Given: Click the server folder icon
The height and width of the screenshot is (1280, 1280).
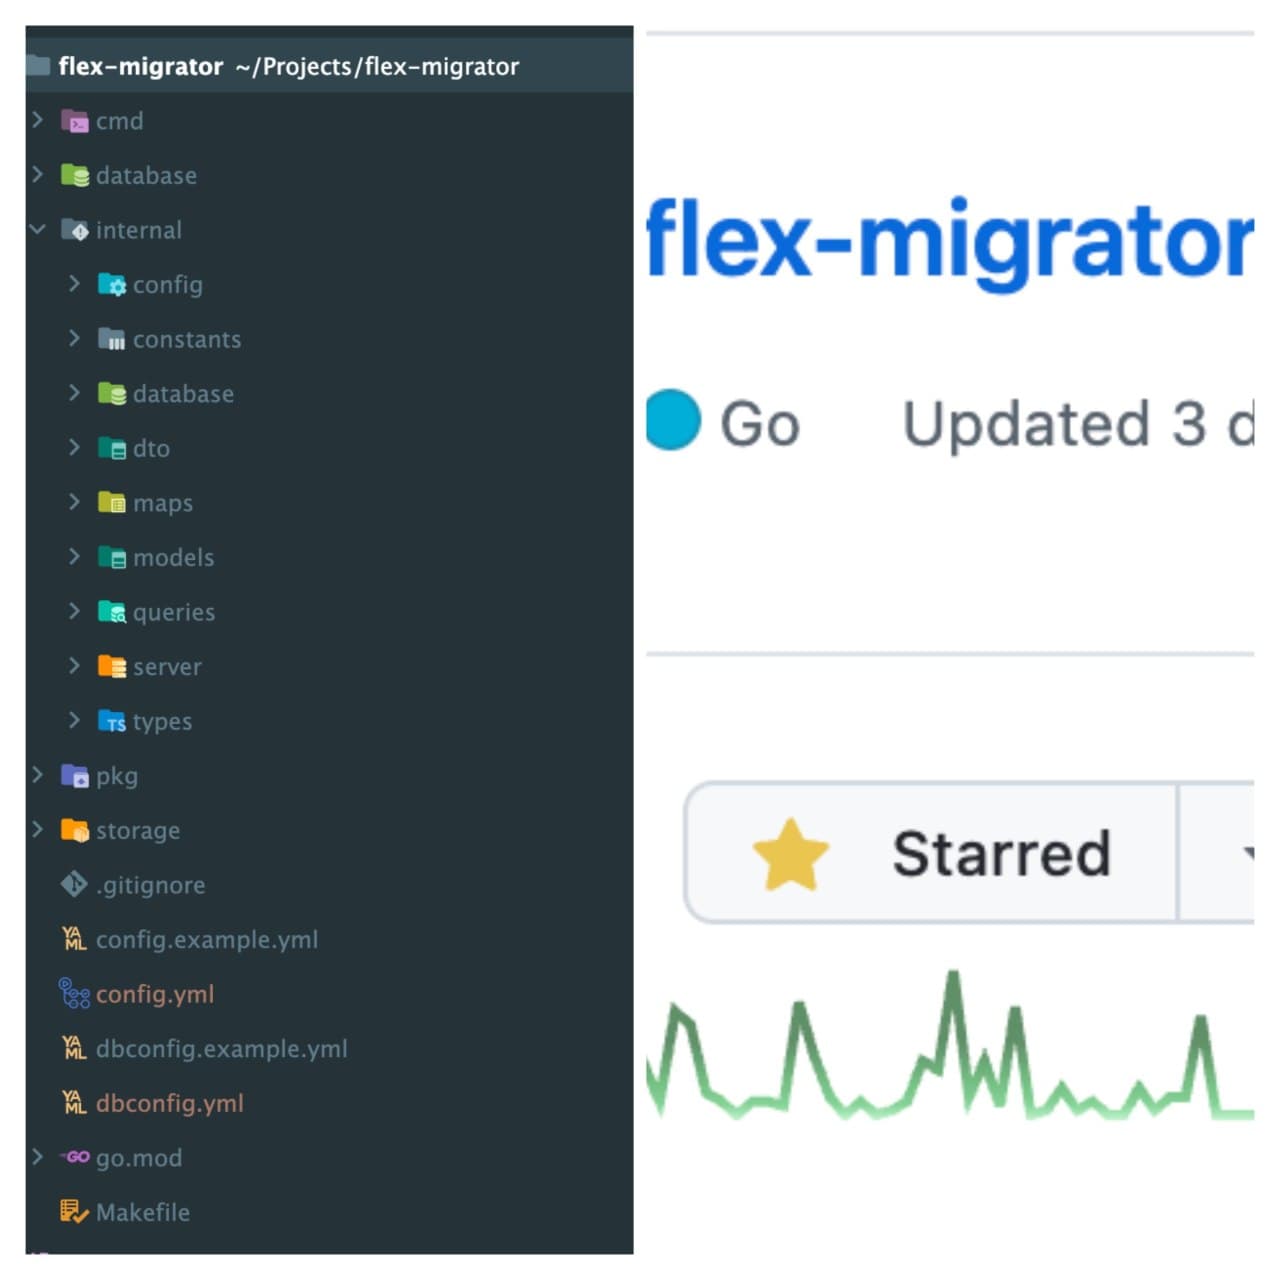Looking at the screenshot, I should [x=112, y=667].
